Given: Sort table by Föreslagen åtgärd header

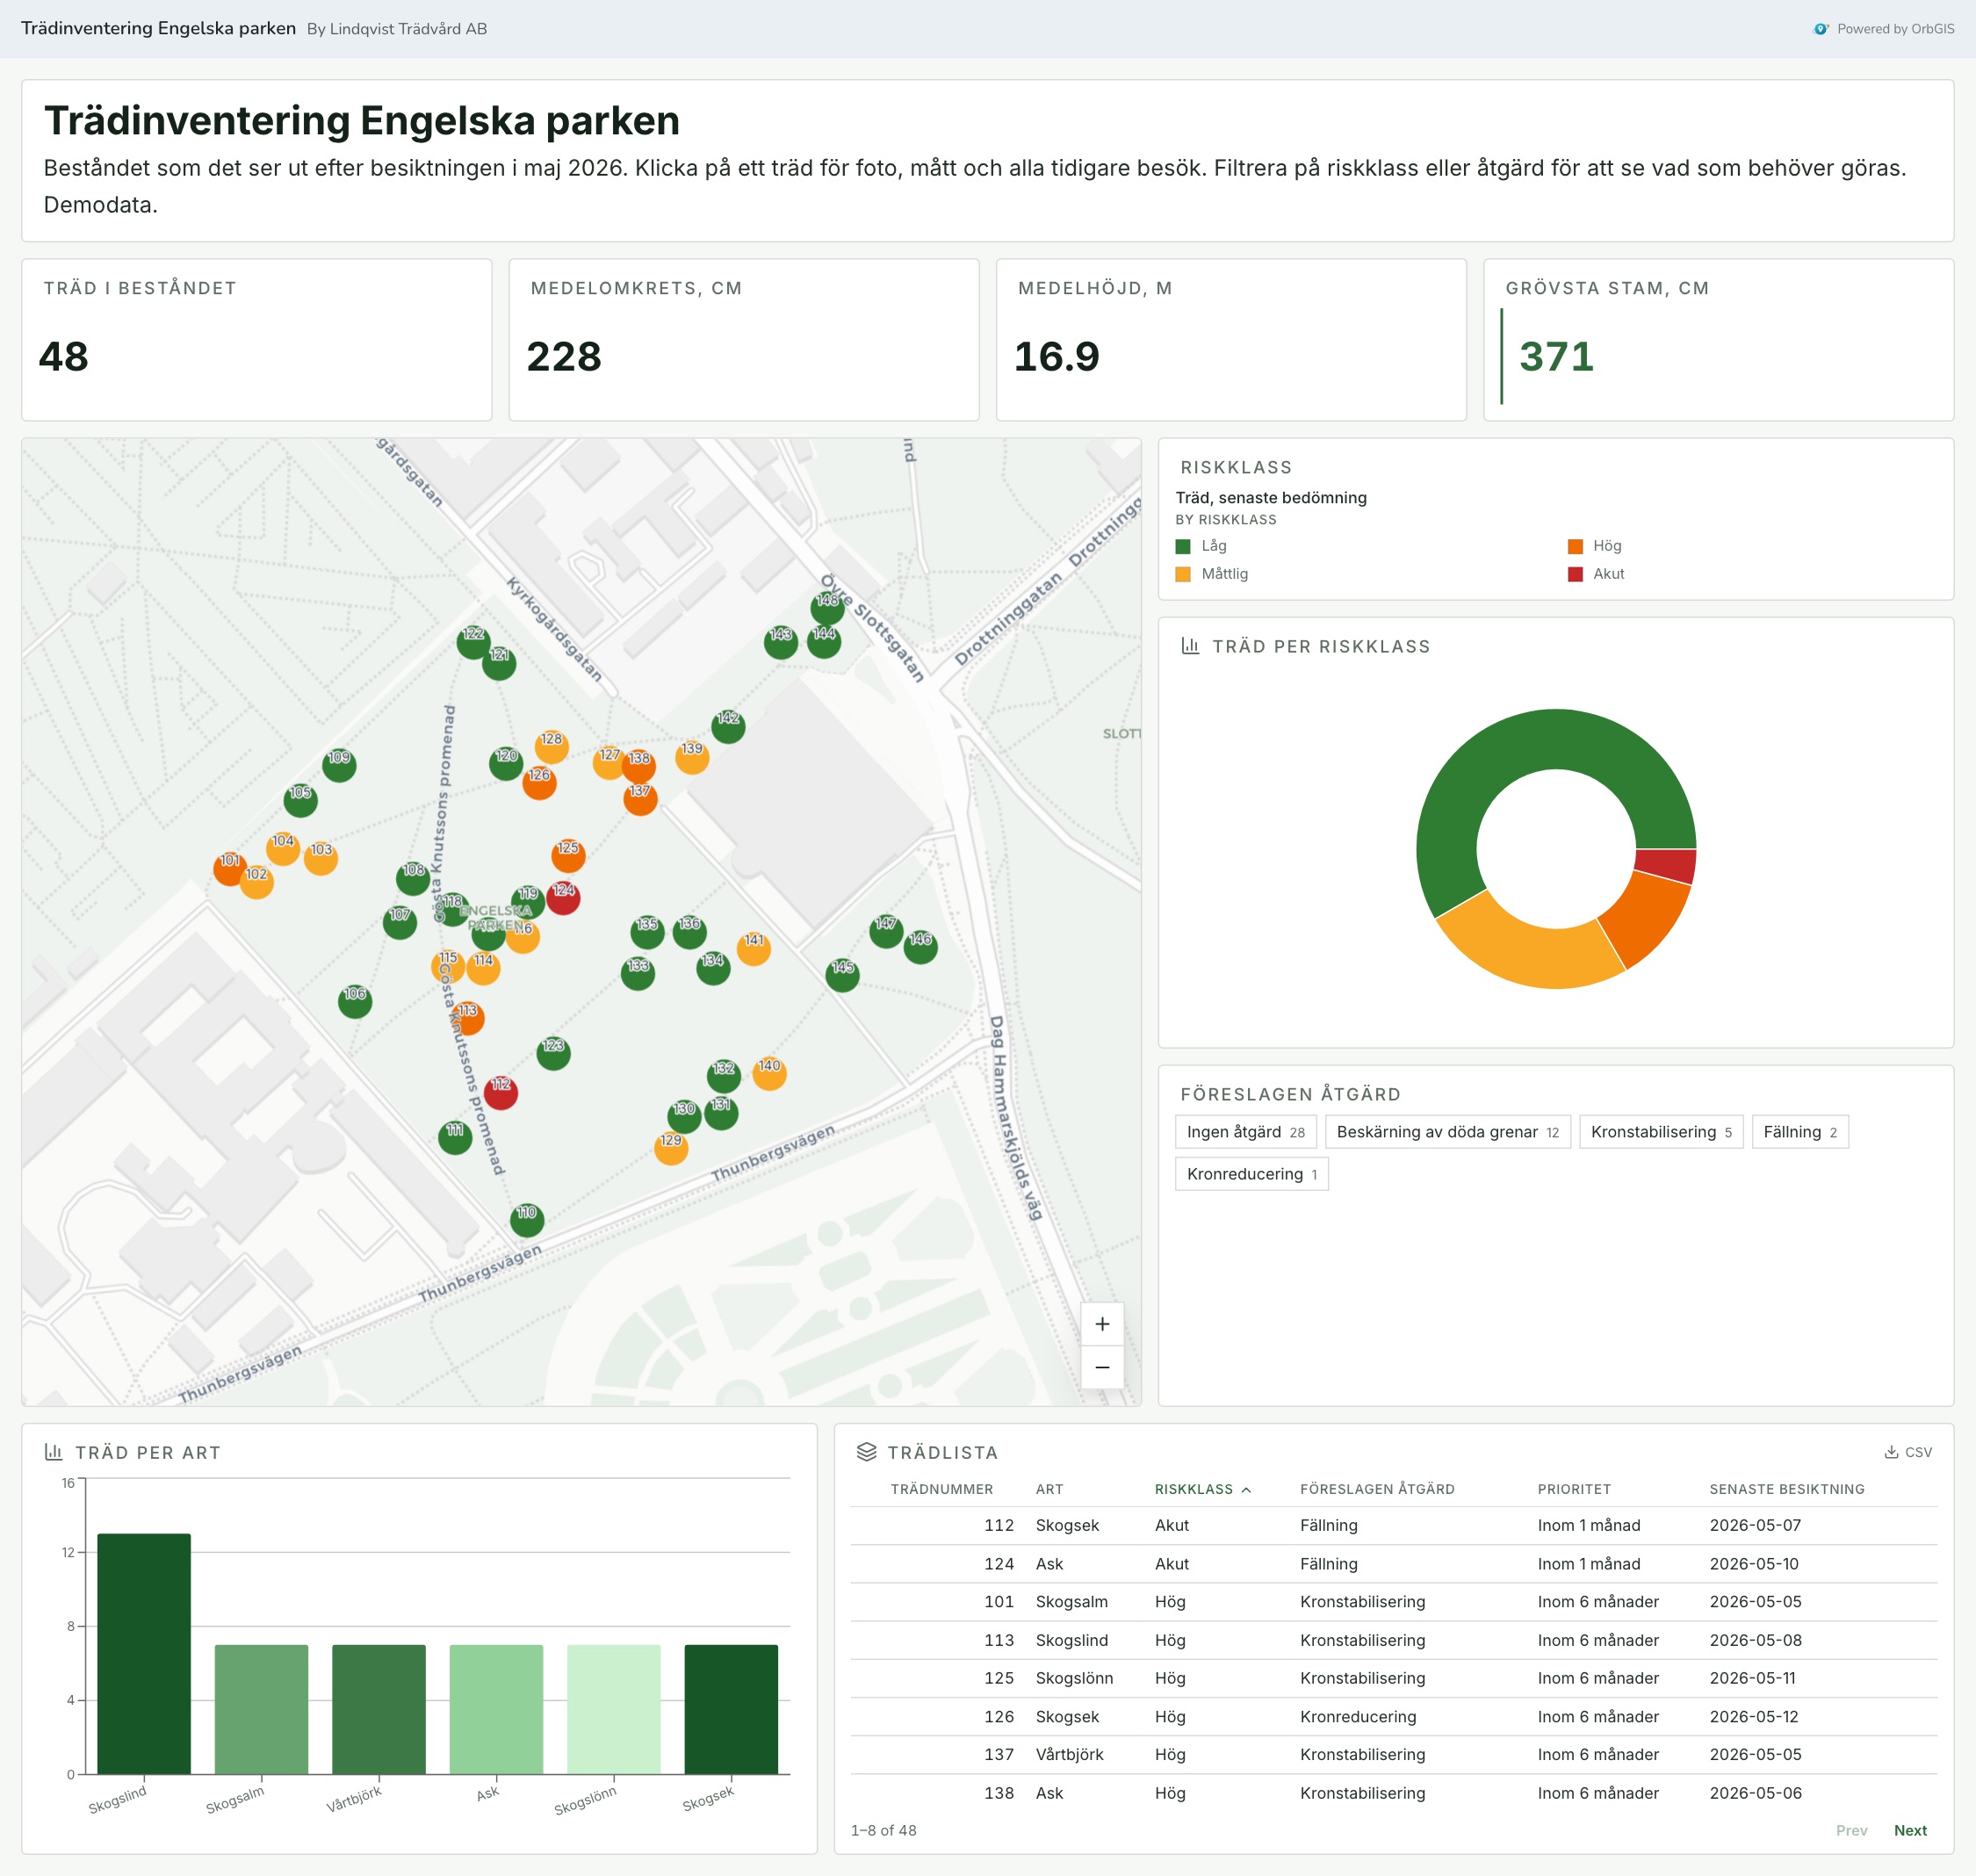Looking at the screenshot, I should coord(1377,1489).
